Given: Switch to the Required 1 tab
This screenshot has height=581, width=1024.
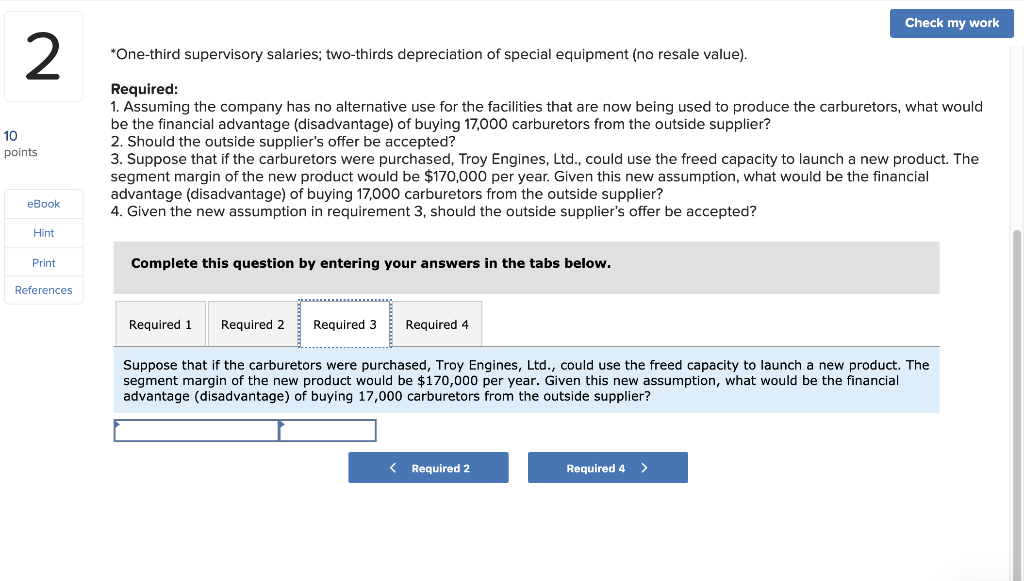Looking at the screenshot, I should click(x=160, y=324).
